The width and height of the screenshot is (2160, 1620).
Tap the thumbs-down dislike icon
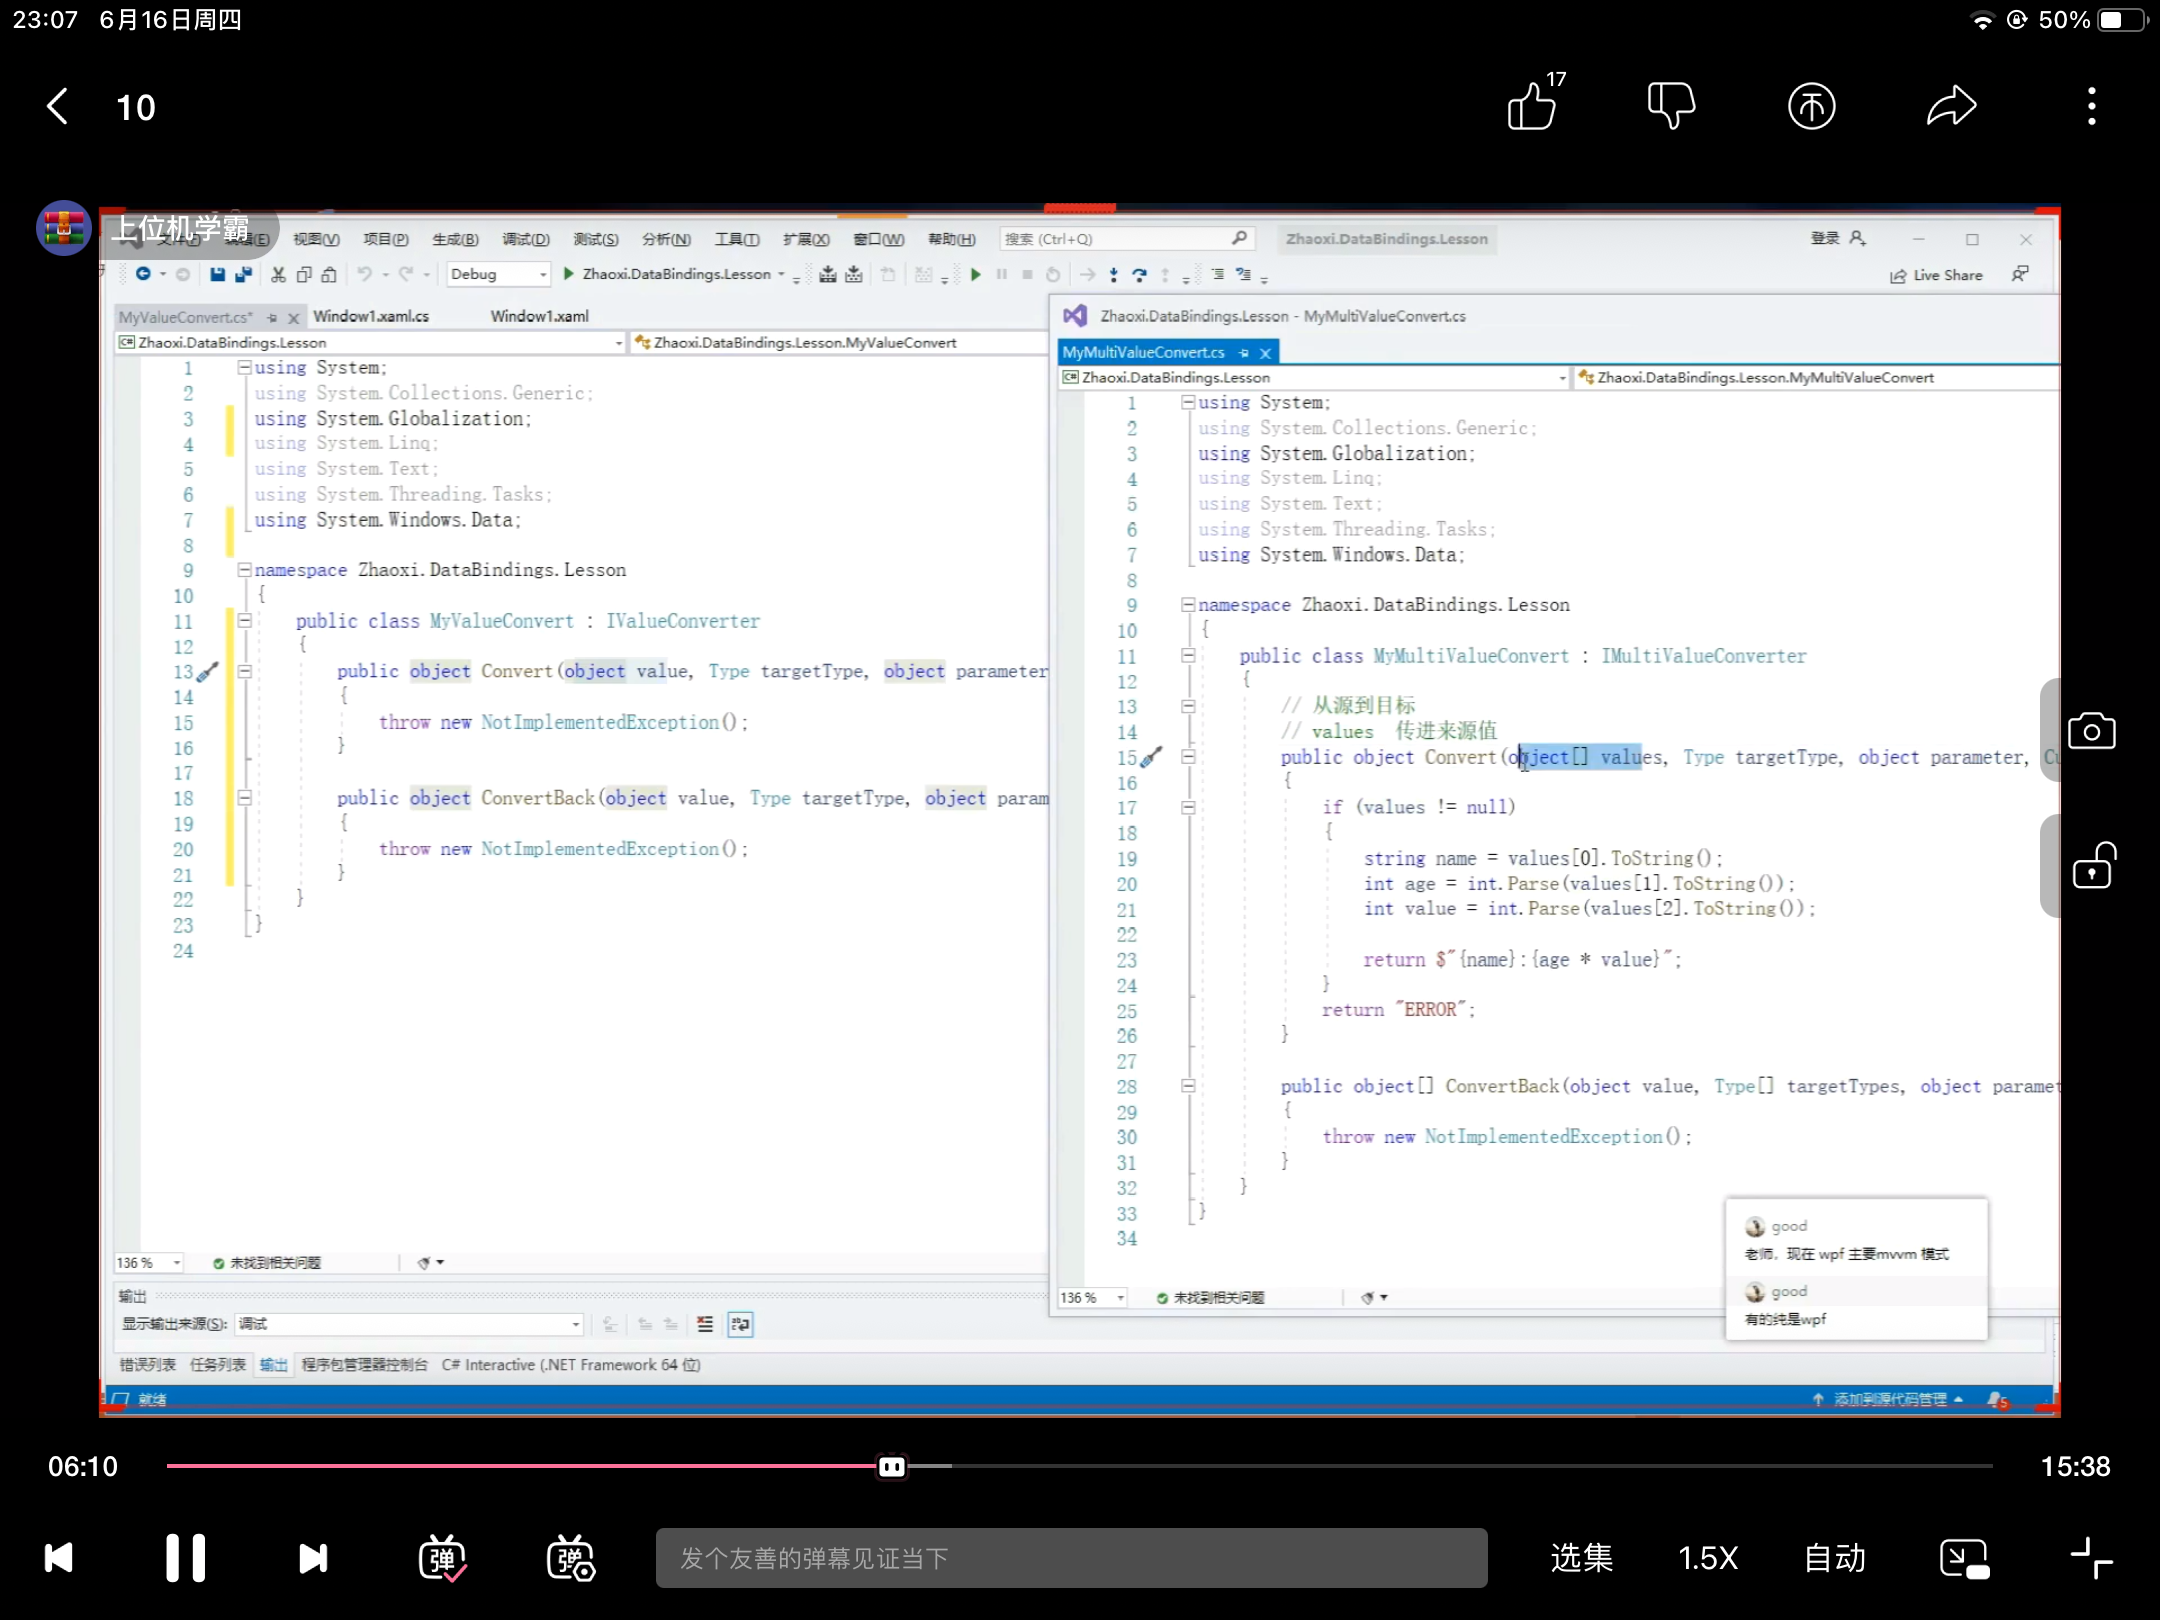(x=1671, y=106)
